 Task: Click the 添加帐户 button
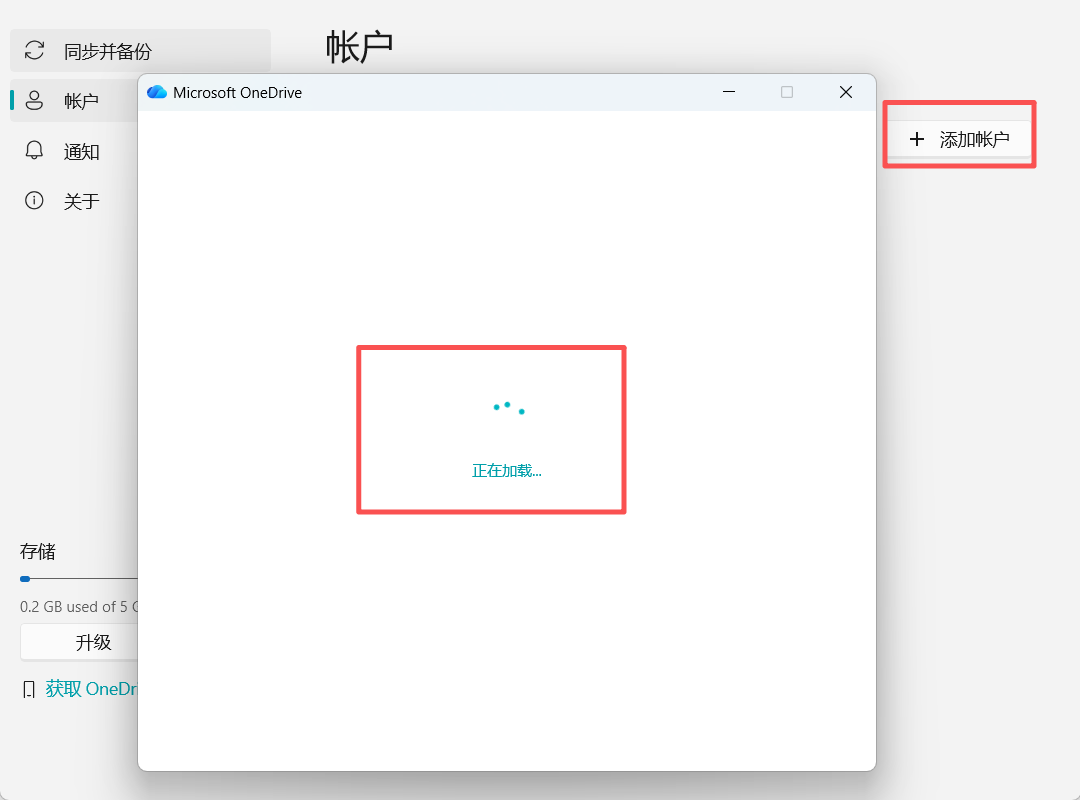click(x=959, y=139)
